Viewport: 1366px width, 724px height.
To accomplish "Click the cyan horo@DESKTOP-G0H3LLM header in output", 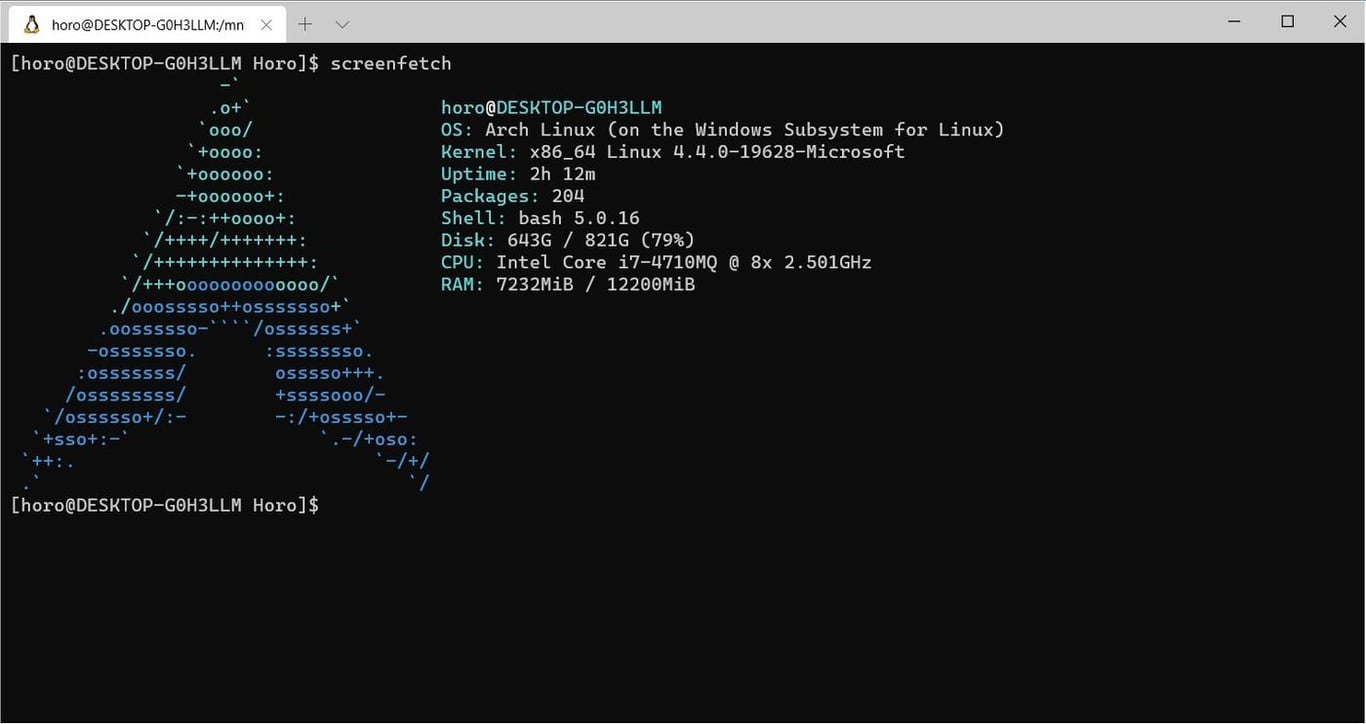I will (551, 107).
